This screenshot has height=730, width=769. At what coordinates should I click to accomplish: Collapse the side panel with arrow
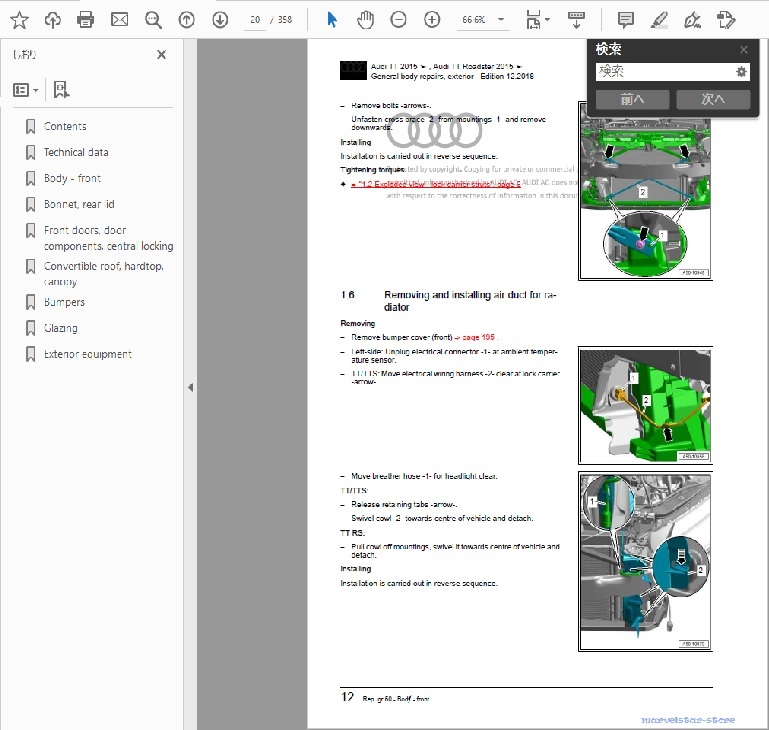click(x=190, y=388)
